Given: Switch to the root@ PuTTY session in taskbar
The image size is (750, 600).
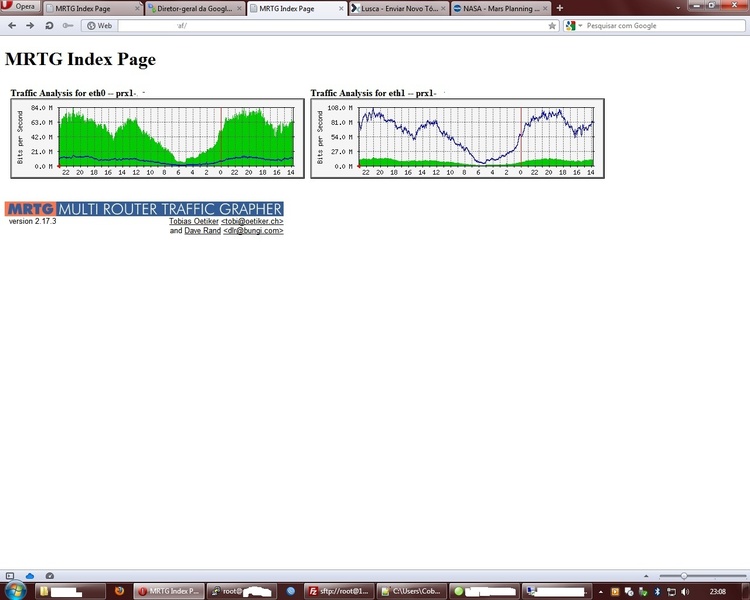Looking at the screenshot, I should coord(242,591).
